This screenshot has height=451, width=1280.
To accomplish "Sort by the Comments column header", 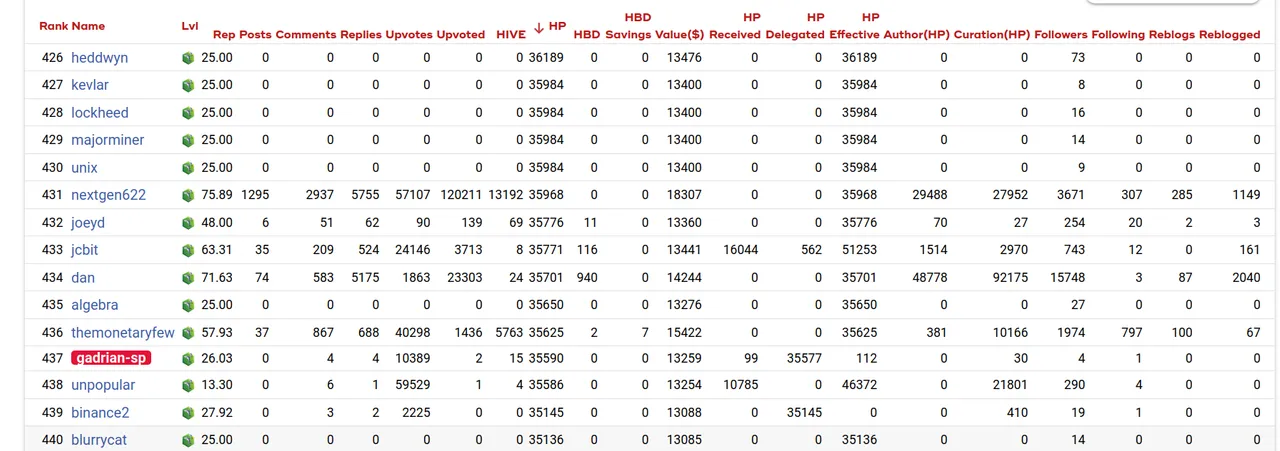I will click(306, 34).
